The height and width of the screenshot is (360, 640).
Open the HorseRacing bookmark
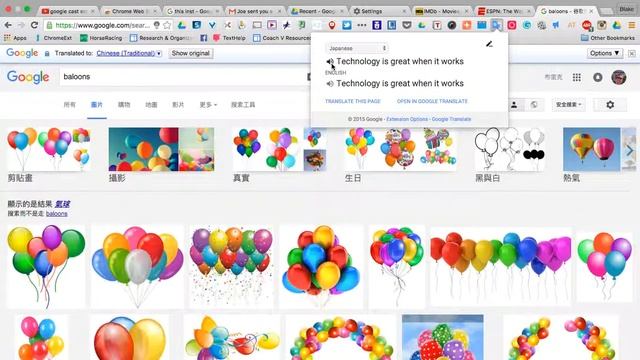tap(101, 38)
